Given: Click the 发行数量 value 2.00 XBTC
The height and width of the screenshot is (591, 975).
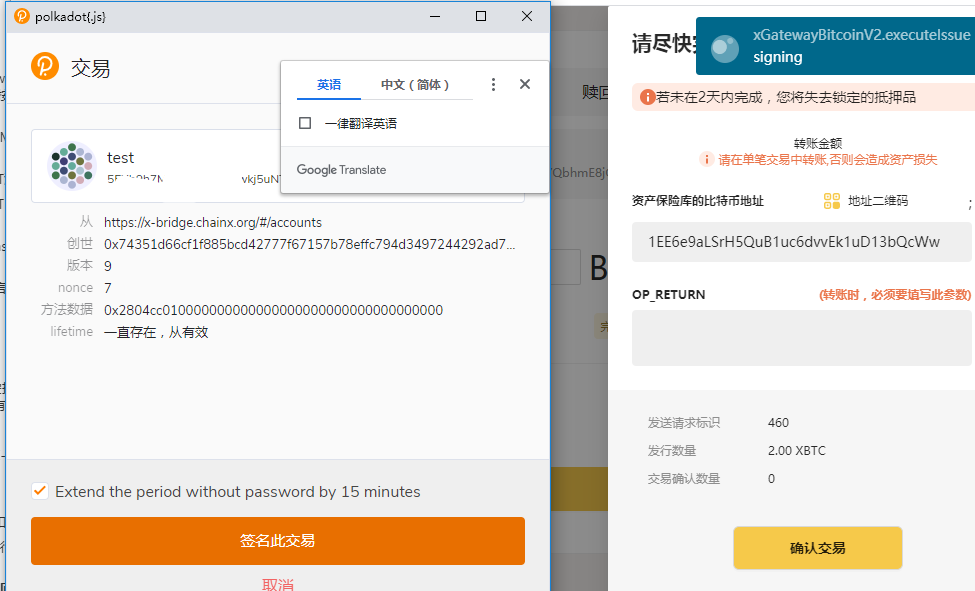Looking at the screenshot, I should coord(797,450).
